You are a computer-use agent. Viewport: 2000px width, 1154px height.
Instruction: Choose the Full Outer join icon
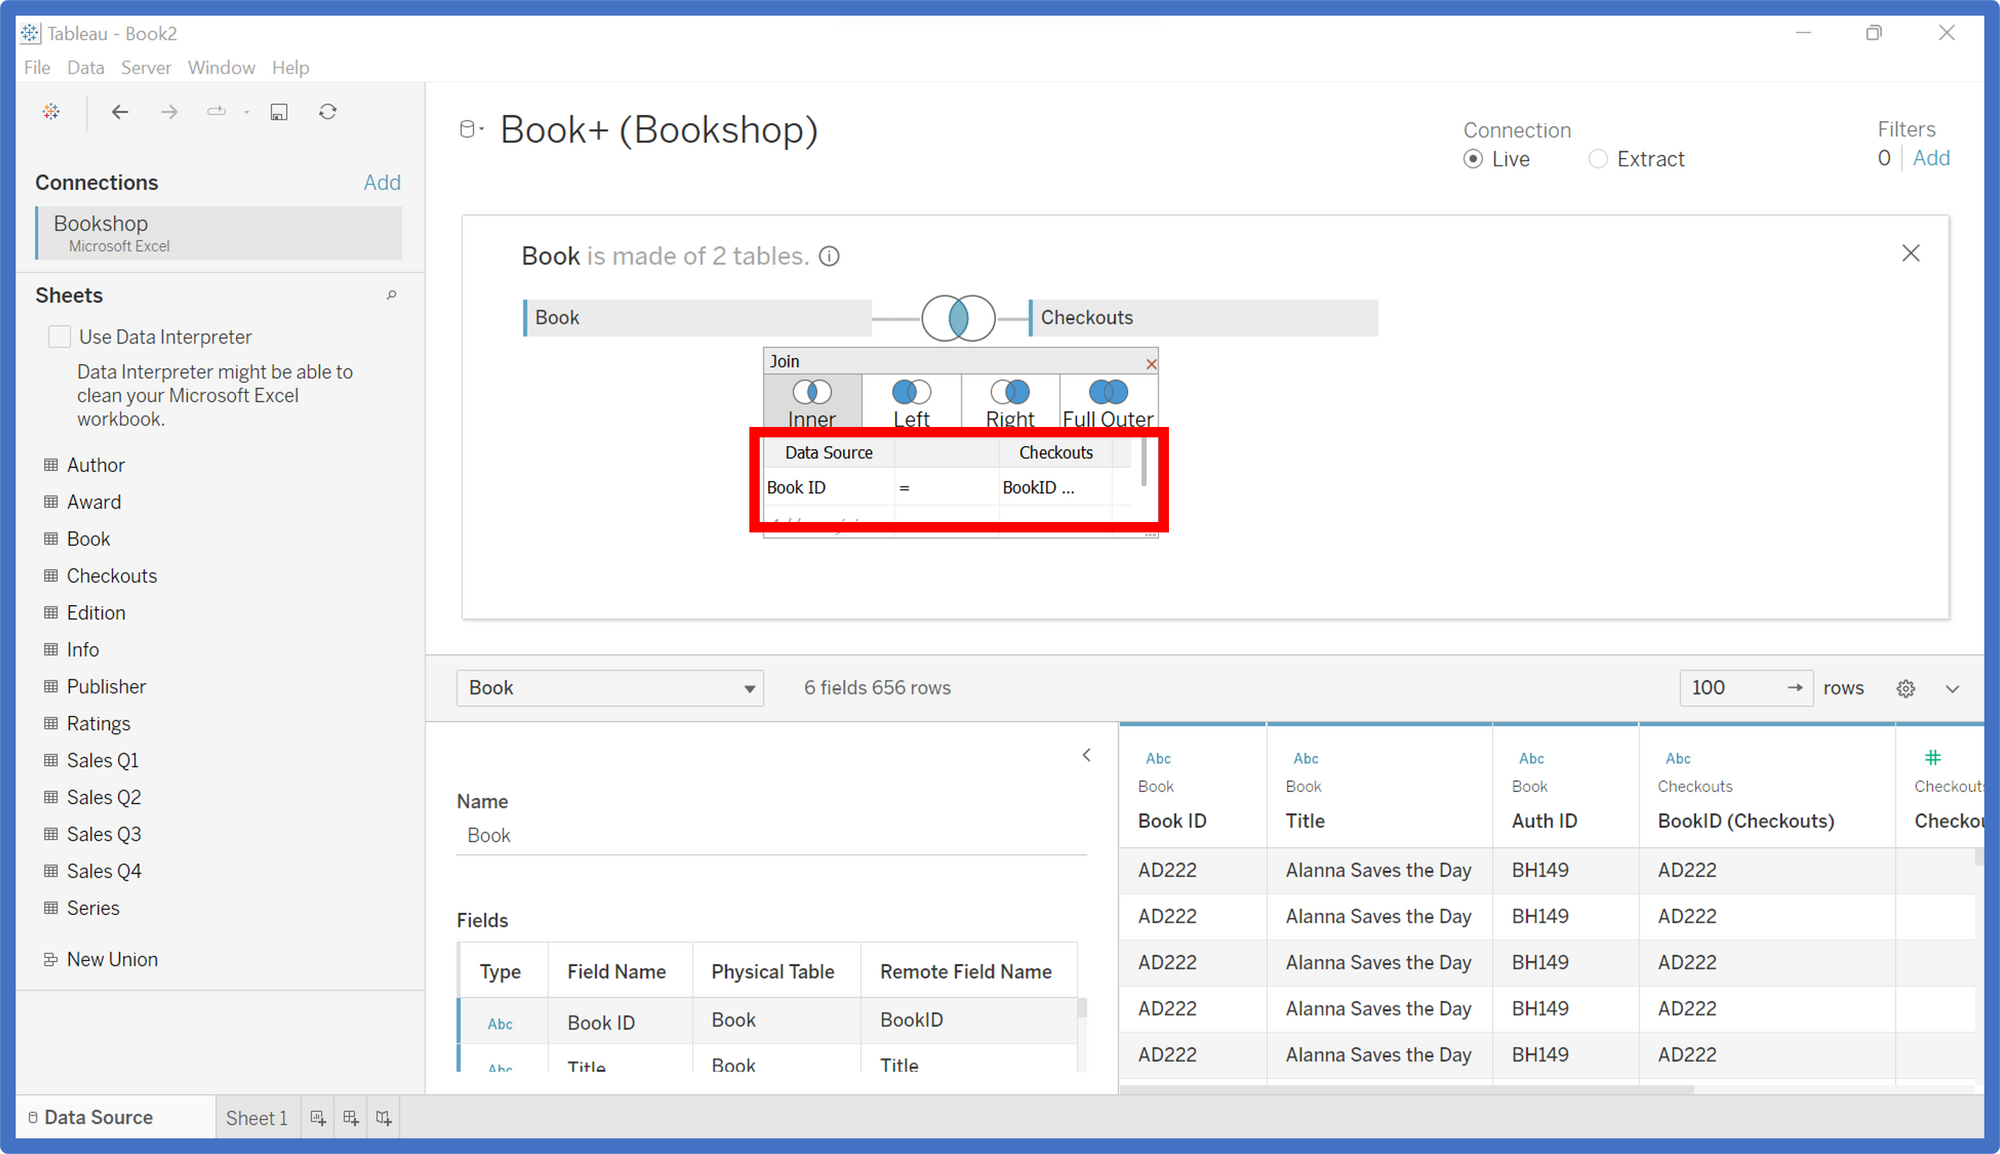point(1108,392)
